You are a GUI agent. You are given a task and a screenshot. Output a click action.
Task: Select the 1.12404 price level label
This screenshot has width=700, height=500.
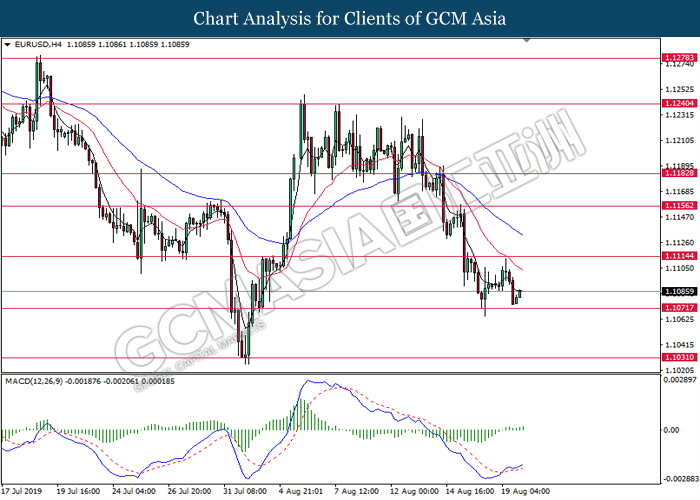(x=679, y=103)
